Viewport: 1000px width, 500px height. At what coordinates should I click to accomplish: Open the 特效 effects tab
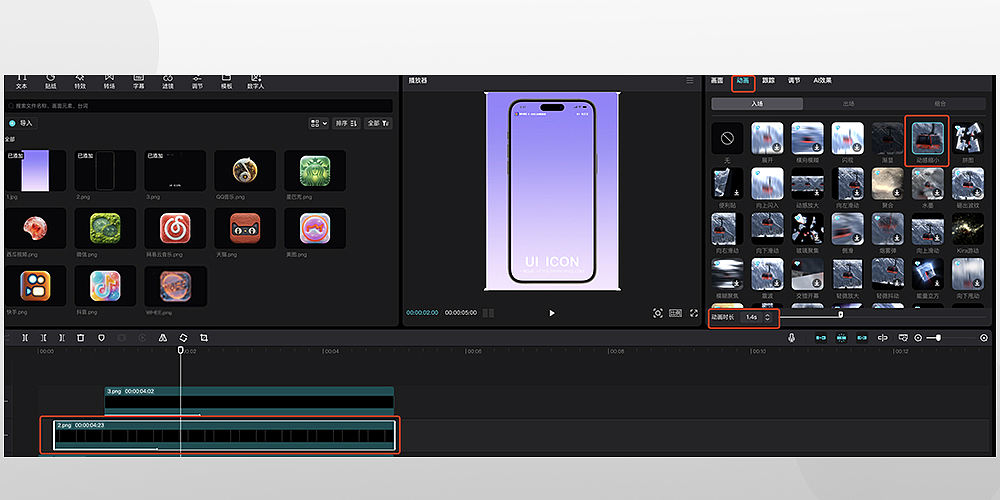(x=80, y=81)
